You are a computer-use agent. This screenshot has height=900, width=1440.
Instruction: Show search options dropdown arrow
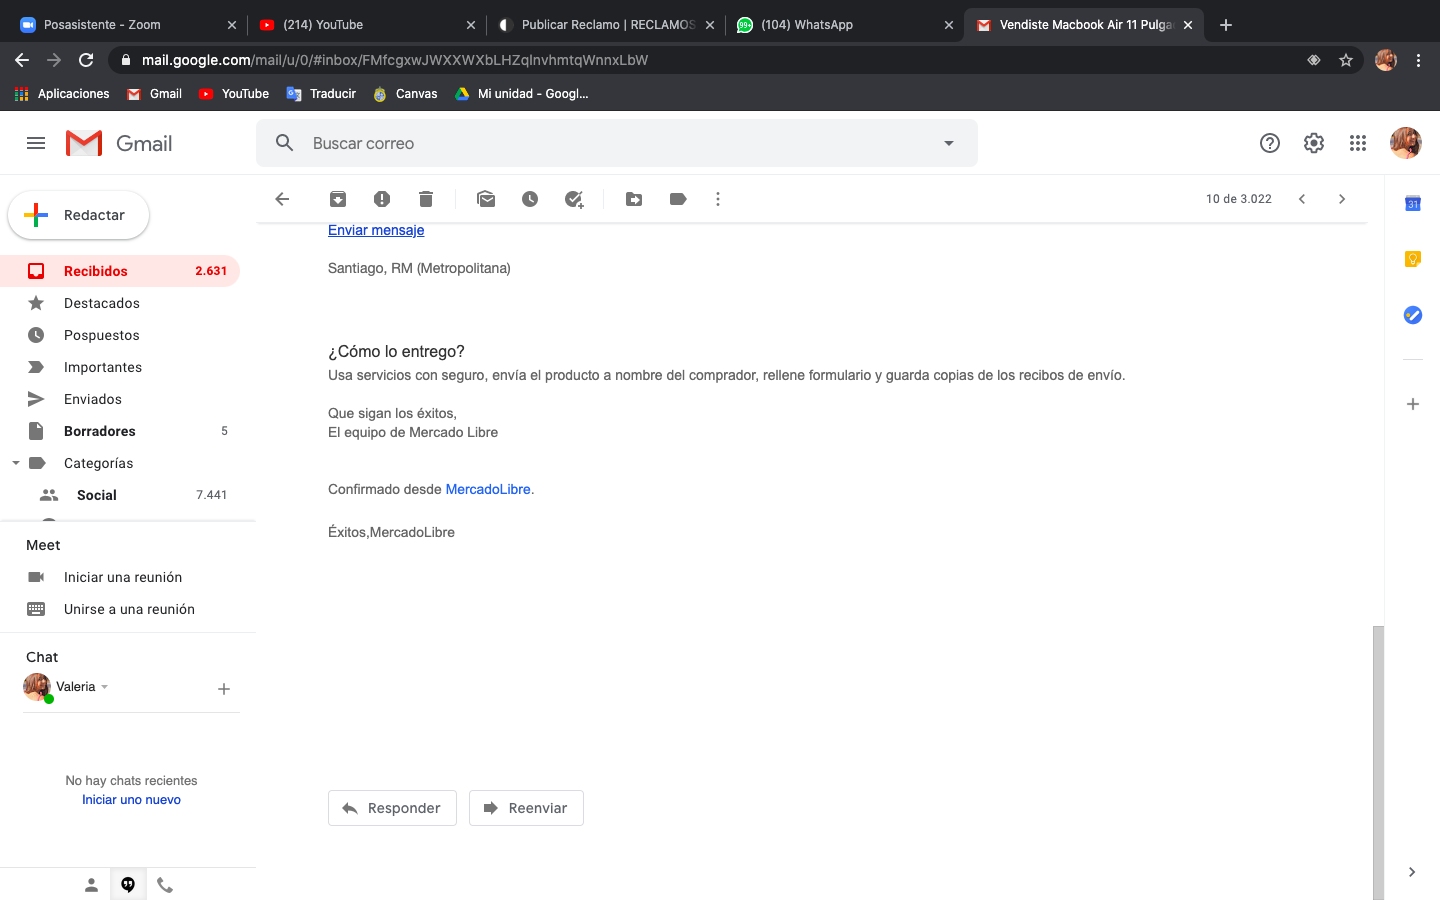coord(949,143)
